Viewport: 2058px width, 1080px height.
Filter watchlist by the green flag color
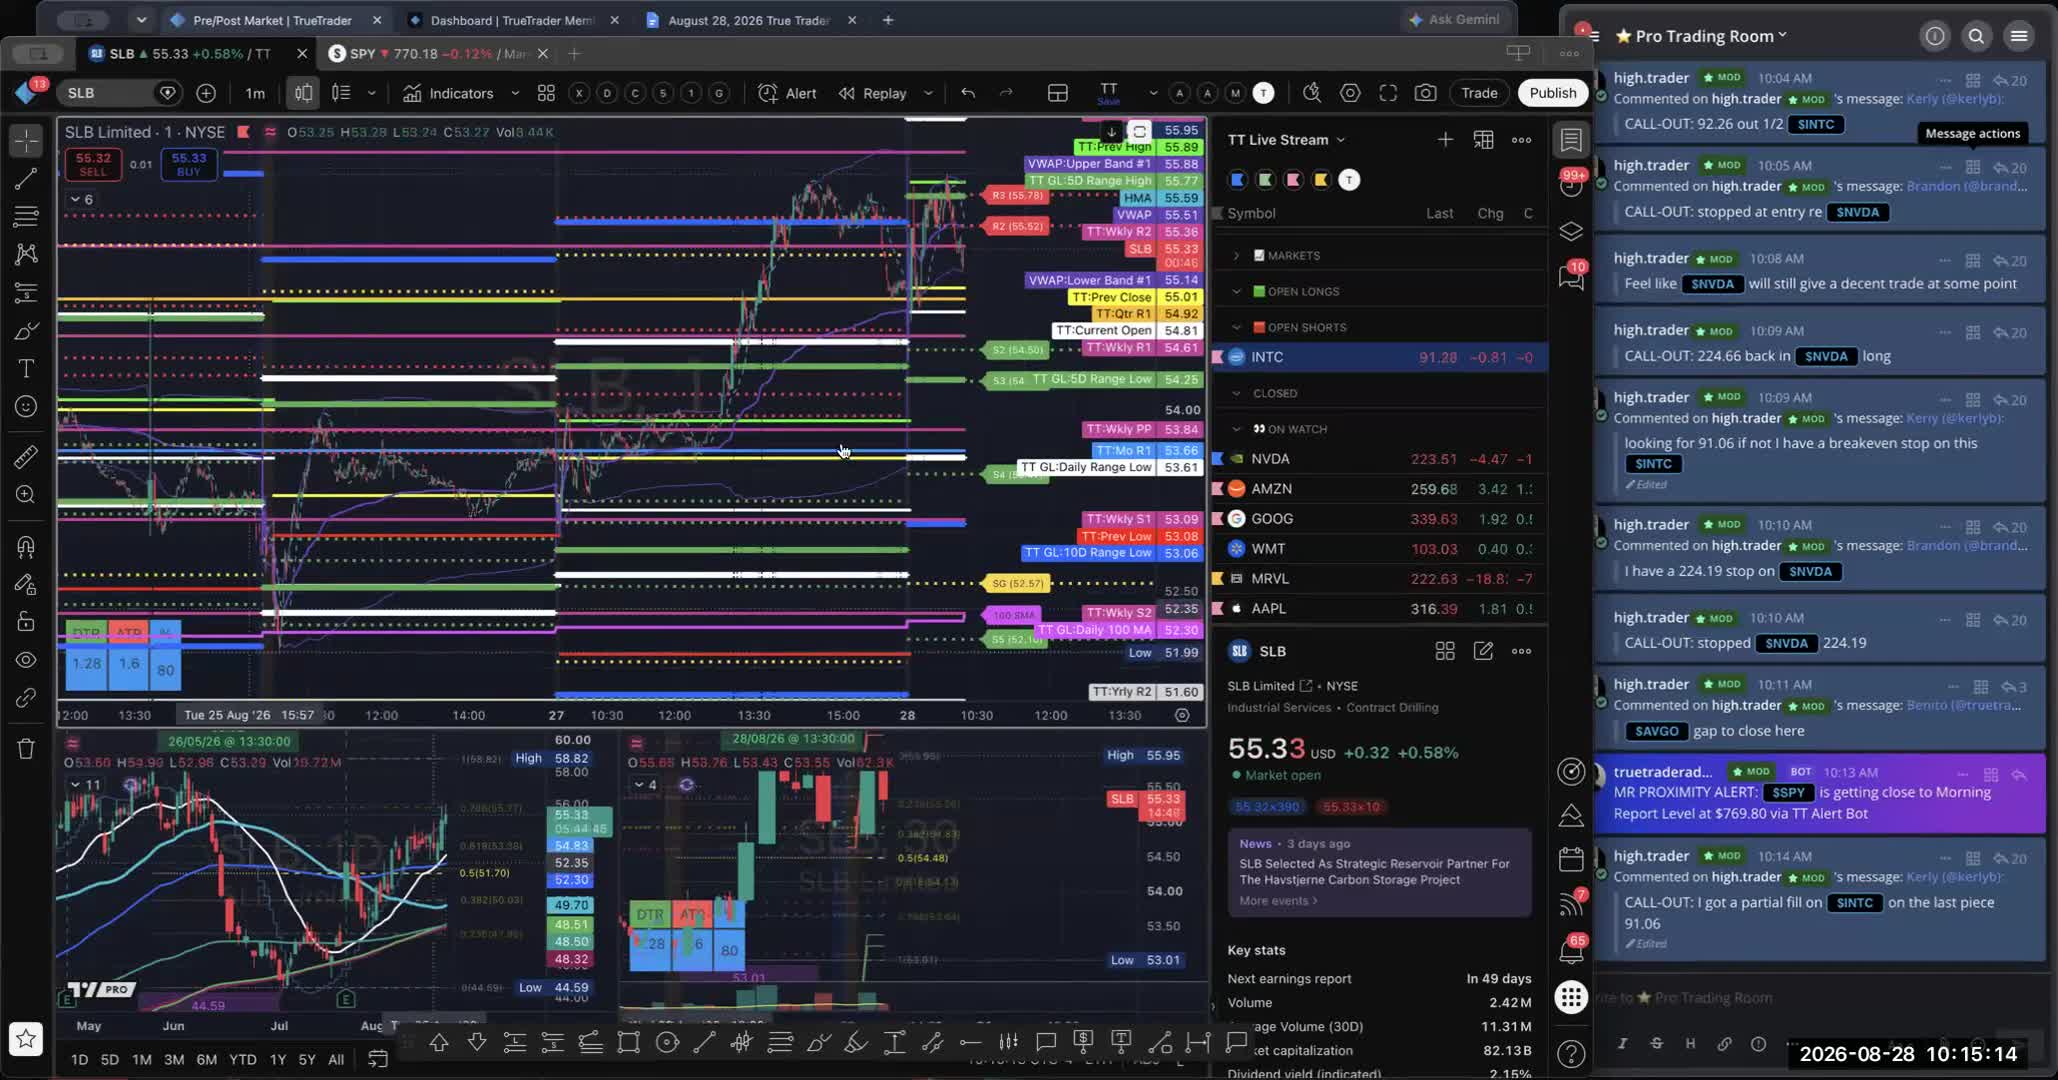tap(1265, 180)
